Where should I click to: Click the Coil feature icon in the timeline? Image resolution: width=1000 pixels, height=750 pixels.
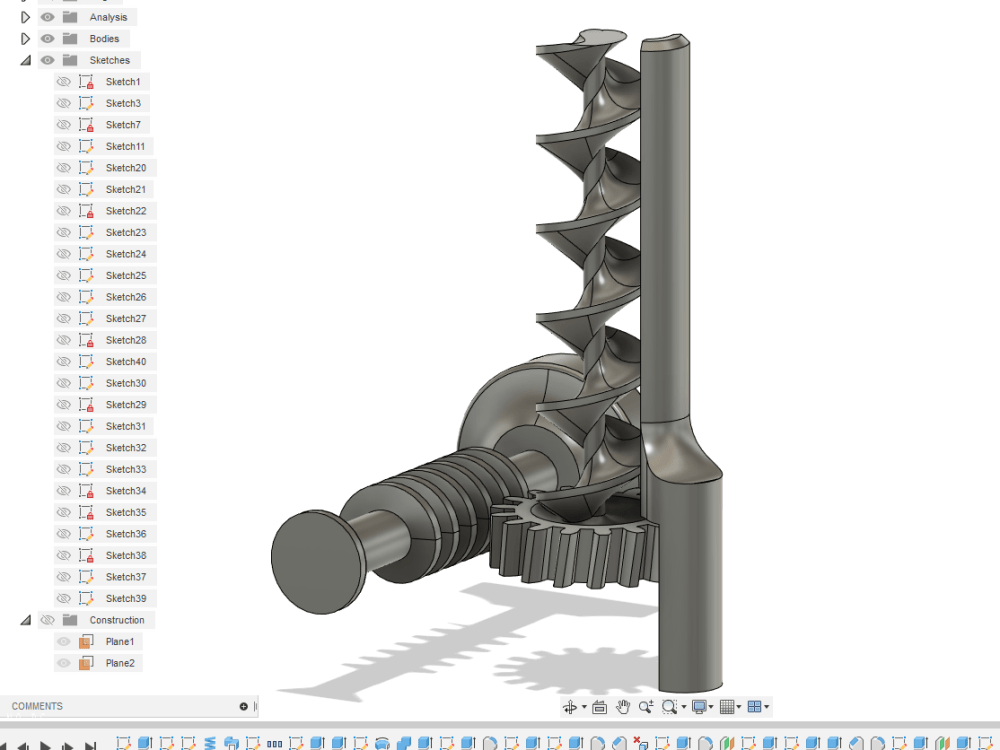(x=210, y=743)
